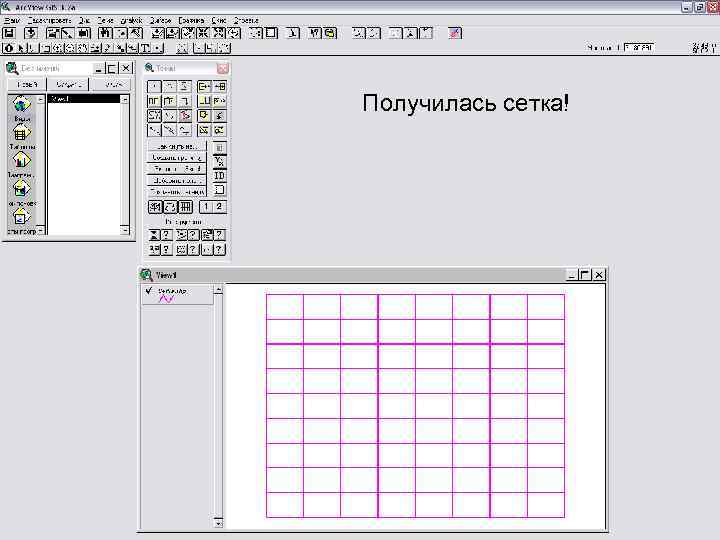Click the red-pink extension icon at toolbar end
This screenshot has width=720, height=540.
click(x=455, y=33)
